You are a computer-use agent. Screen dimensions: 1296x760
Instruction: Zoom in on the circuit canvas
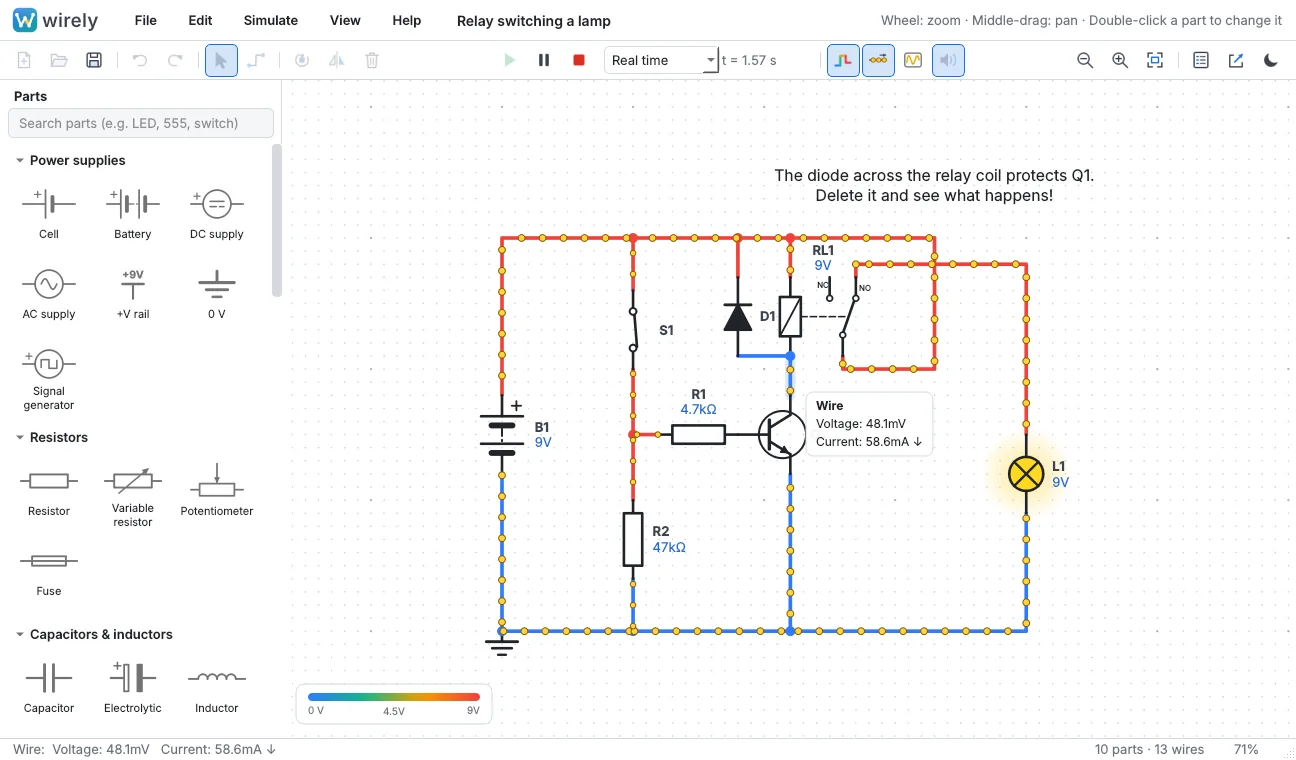[1120, 60]
